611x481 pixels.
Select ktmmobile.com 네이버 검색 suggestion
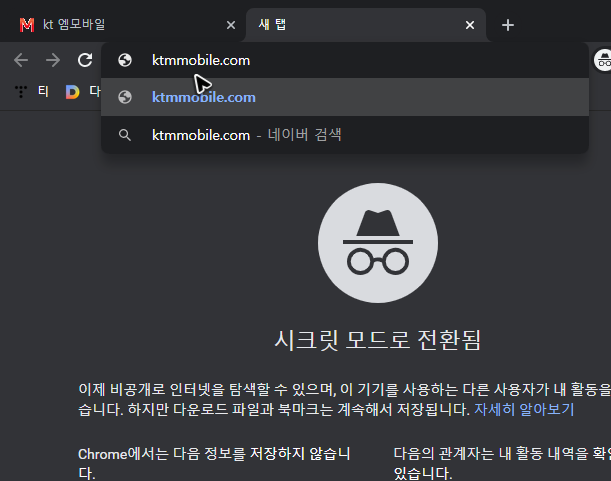tap(345, 135)
